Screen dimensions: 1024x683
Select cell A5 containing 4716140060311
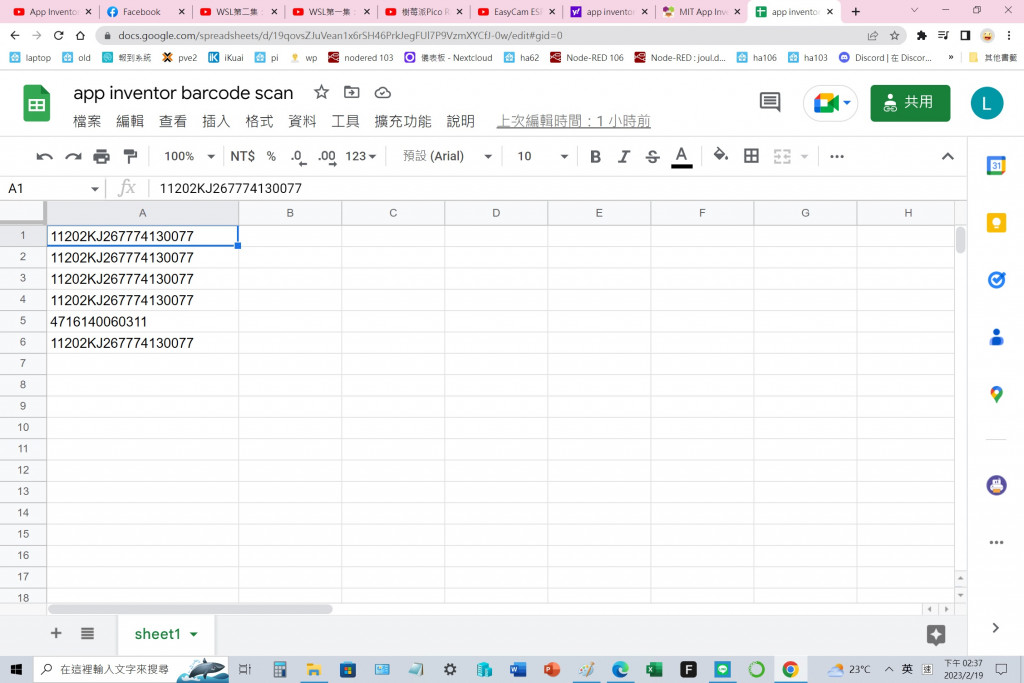142,322
